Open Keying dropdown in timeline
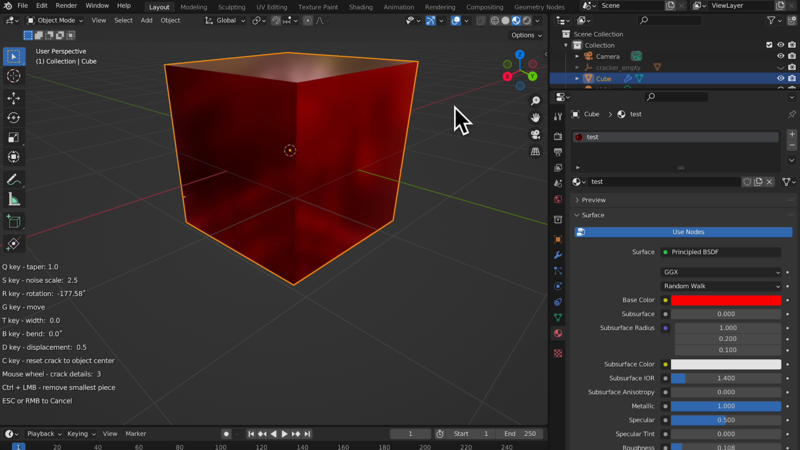Viewport: 800px width, 450px height. point(81,434)
